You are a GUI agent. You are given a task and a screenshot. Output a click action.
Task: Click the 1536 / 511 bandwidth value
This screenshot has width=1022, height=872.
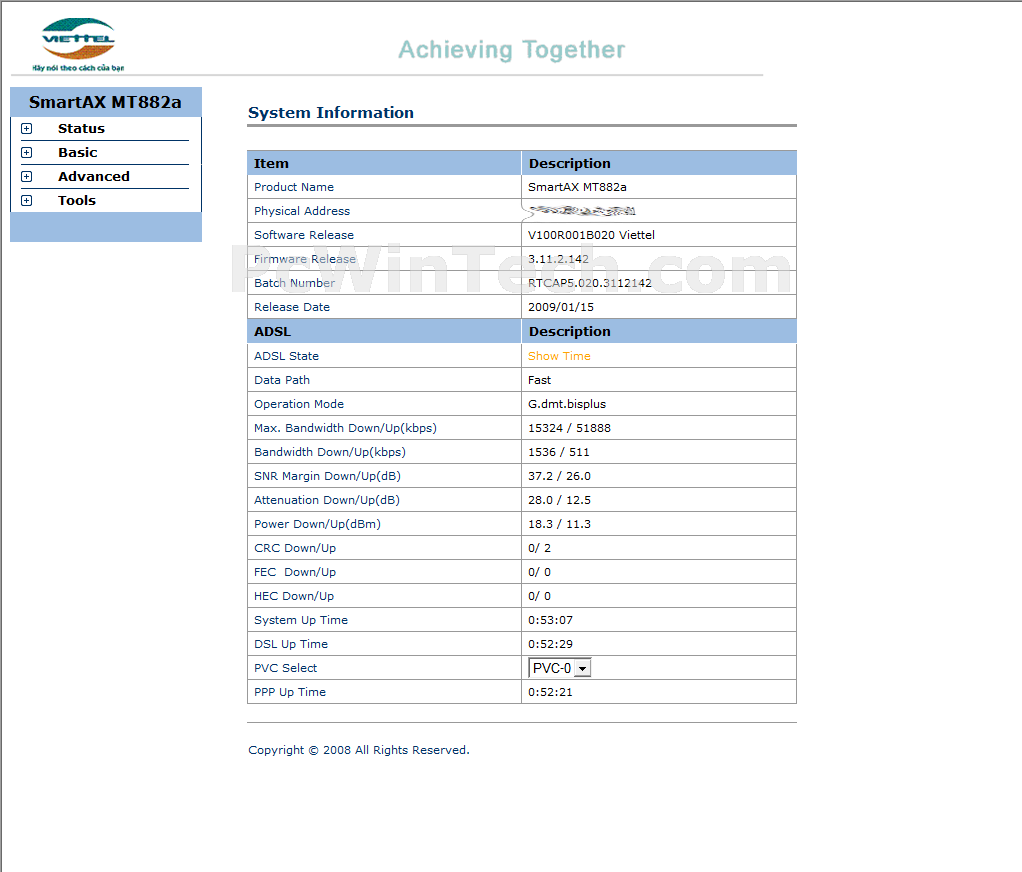(559, 452)
